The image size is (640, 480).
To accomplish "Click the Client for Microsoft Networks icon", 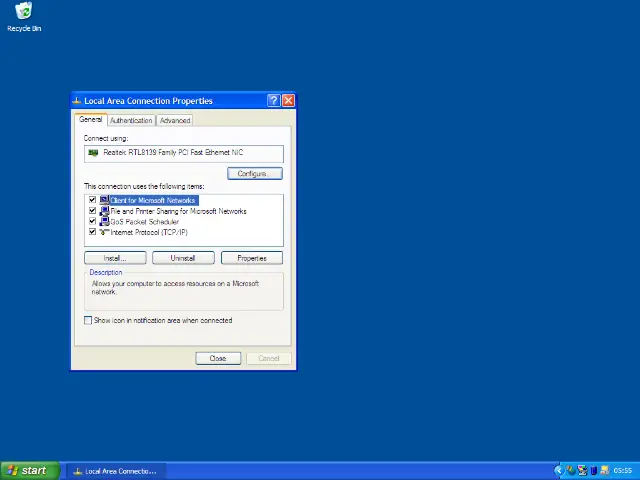I will coord(104,200).
